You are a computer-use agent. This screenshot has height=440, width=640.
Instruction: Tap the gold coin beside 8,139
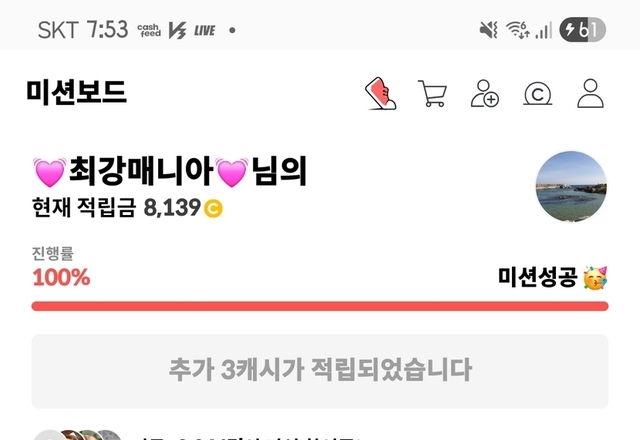(x=213, y=209)
